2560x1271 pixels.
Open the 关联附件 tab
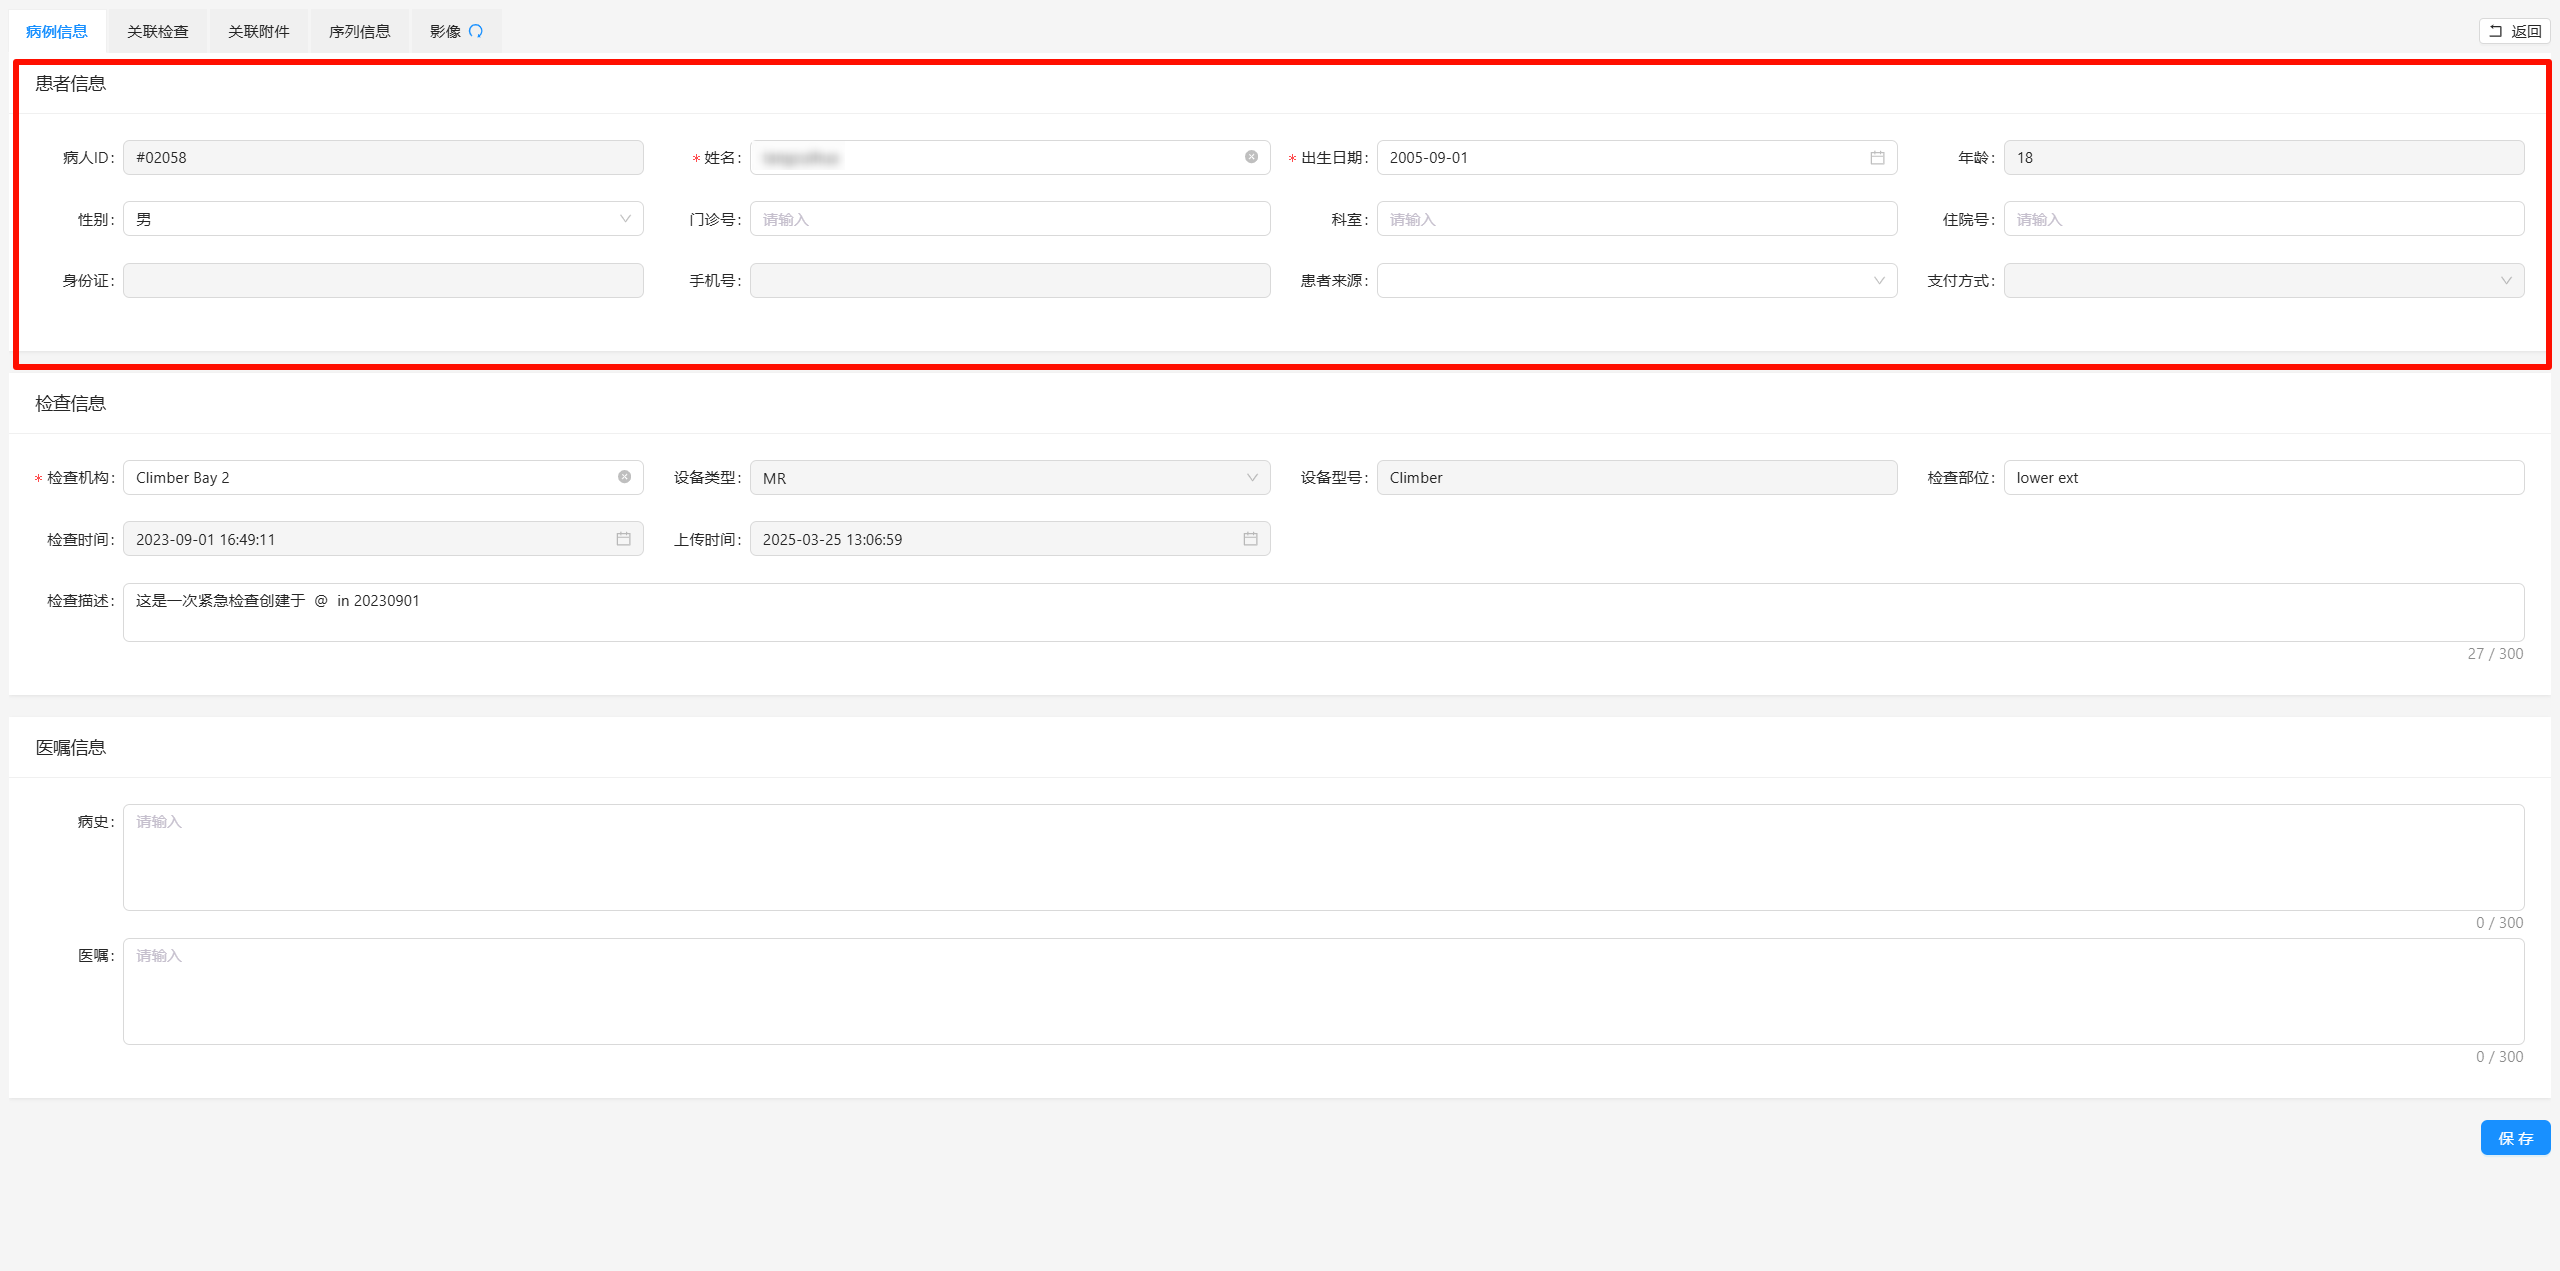coord(258,31)
